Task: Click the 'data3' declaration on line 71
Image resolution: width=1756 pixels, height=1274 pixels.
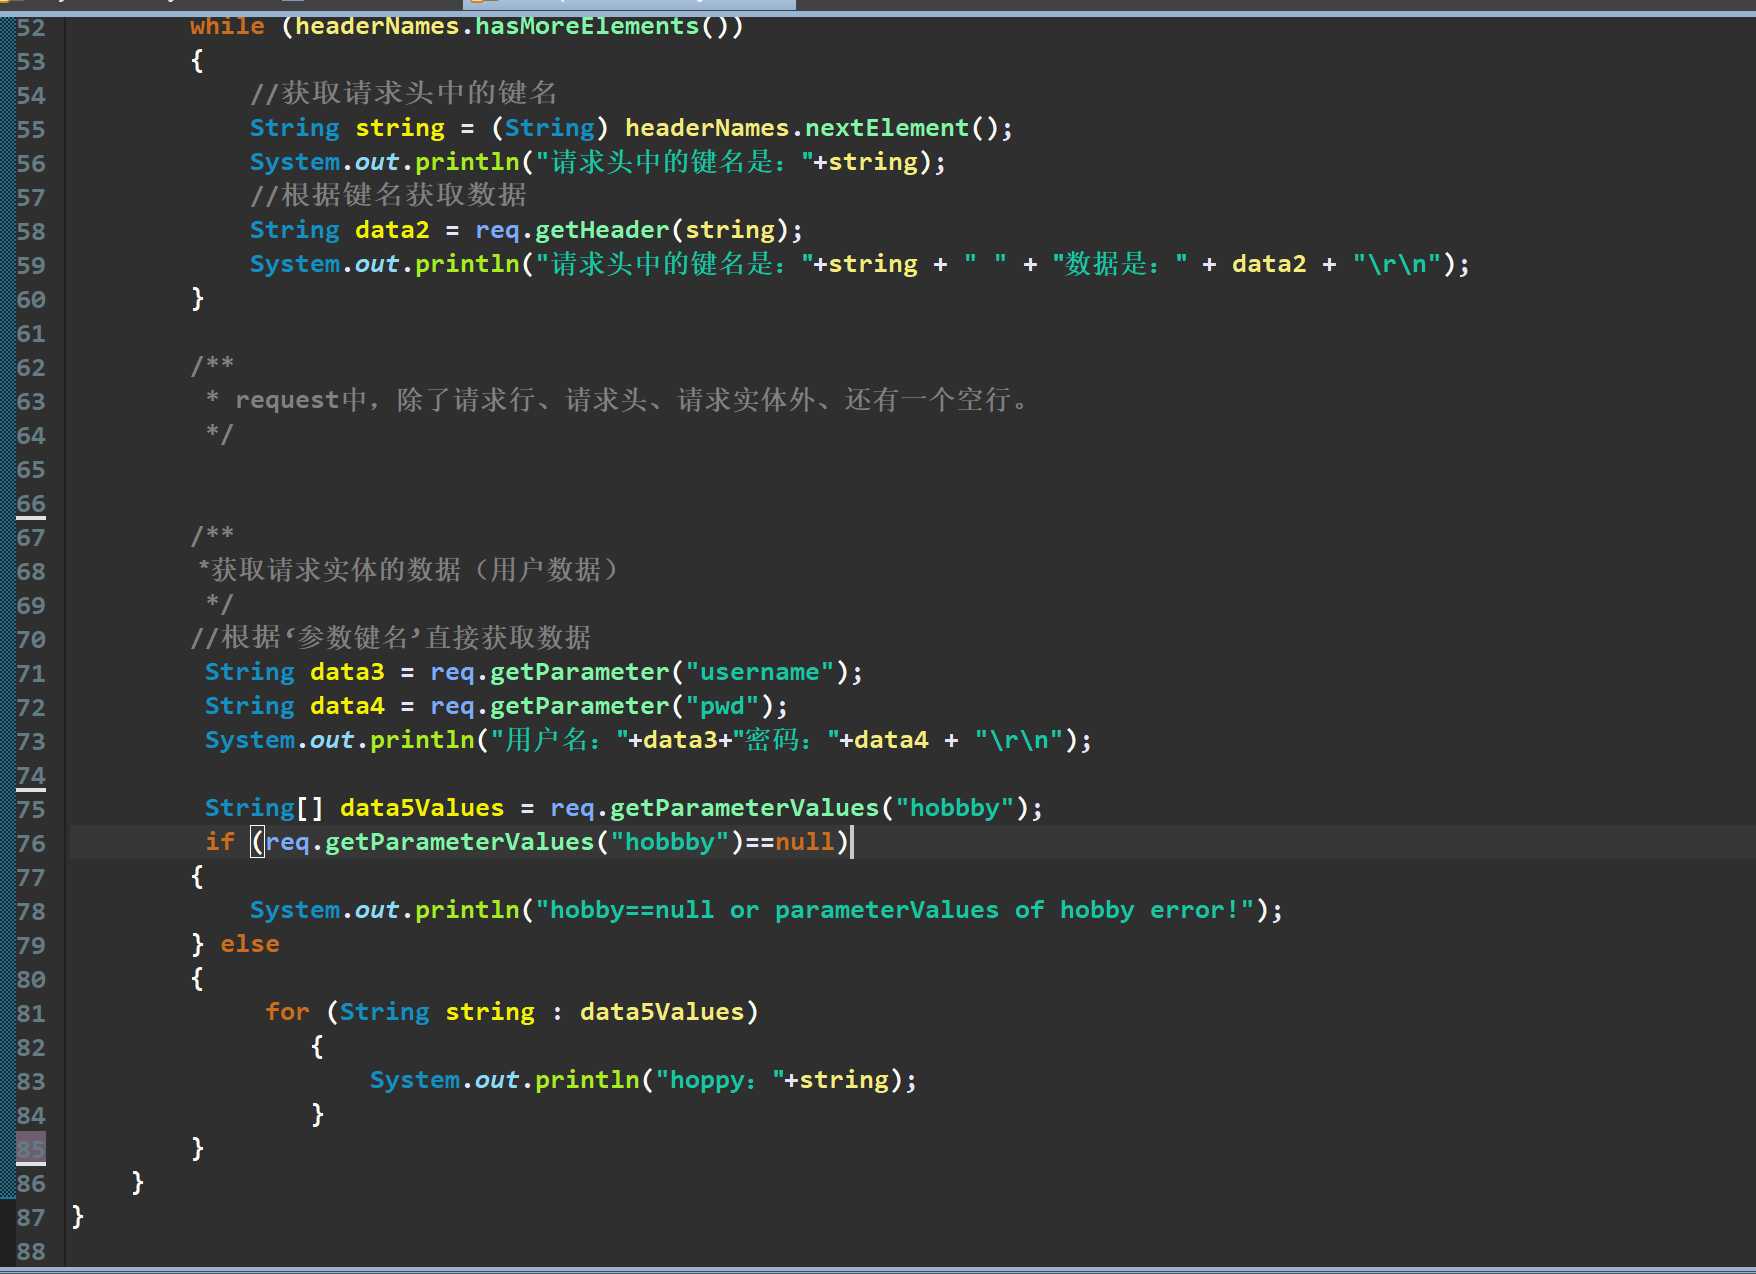Action: [x=347, y=672]
